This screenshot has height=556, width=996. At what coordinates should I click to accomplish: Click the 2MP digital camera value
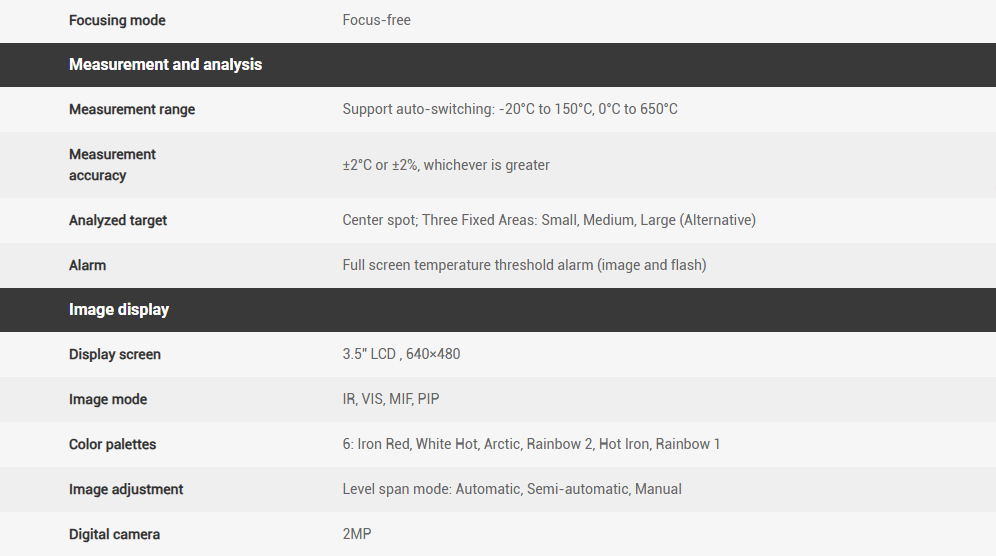[x=356, y=534]
